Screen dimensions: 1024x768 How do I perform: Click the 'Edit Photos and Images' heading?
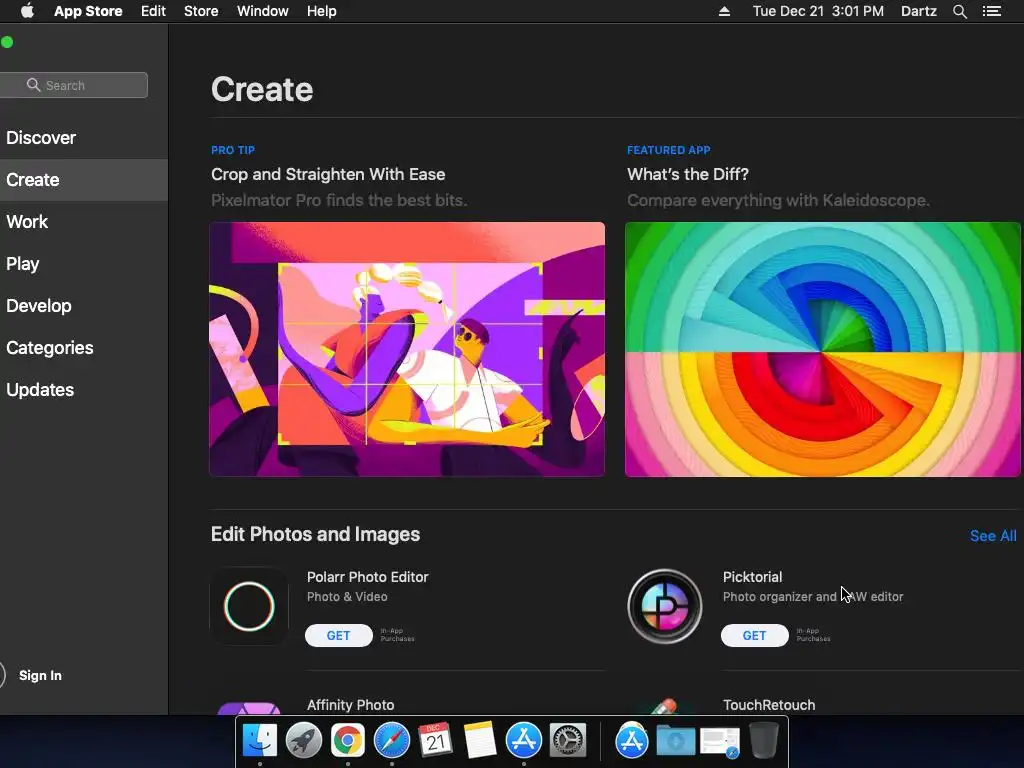tap(315, 534)
